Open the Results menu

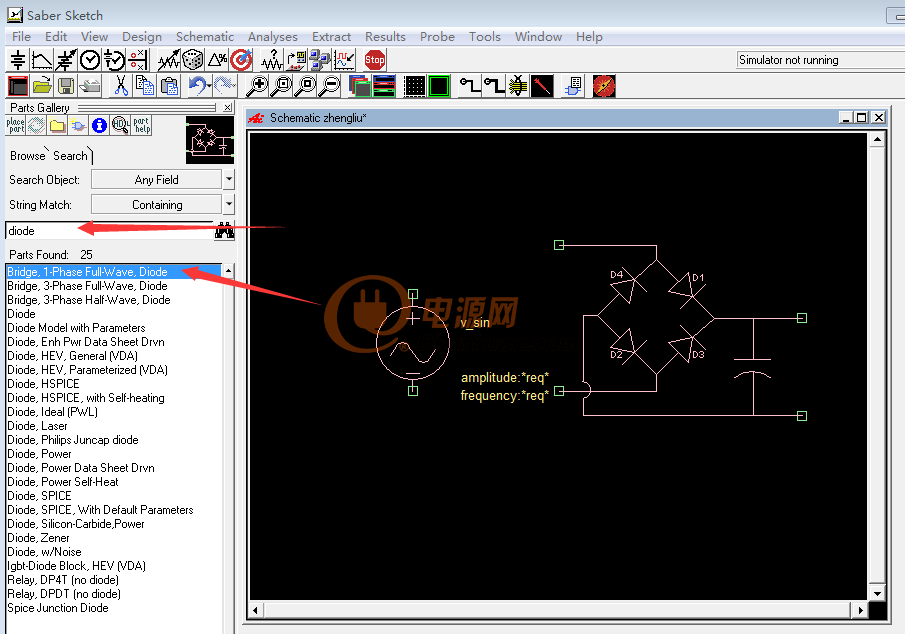(386, 36)
